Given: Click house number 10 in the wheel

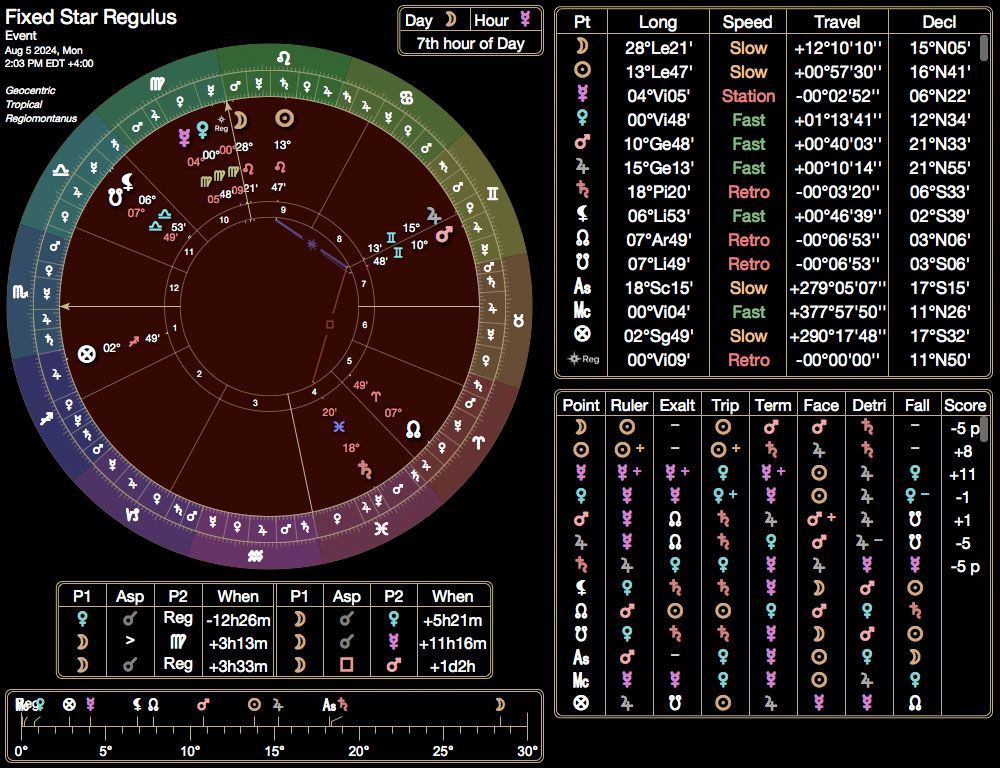Looking at the screenshot, I should 224,220.
